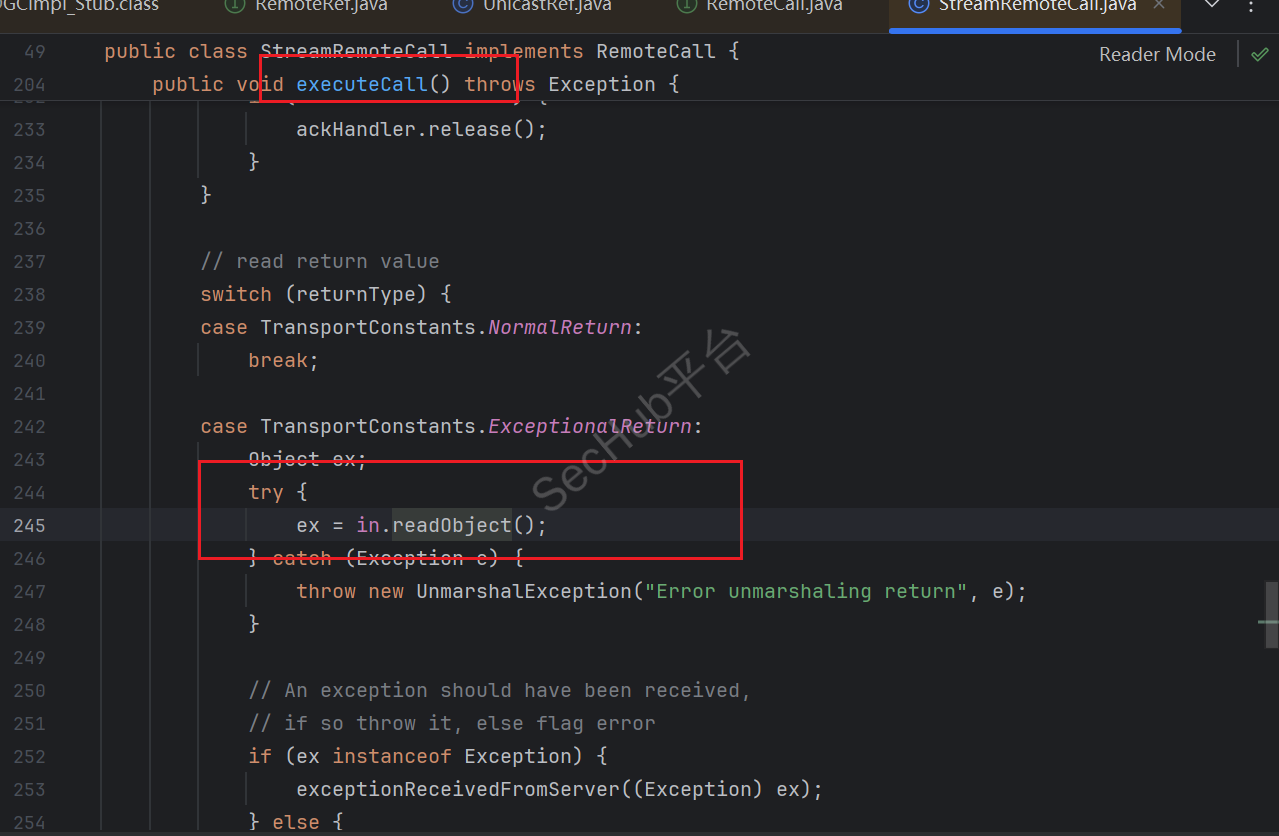
Task: Toggle Reader Mode in the editor
Action: pyautogui.click(x=1157, y=54)
